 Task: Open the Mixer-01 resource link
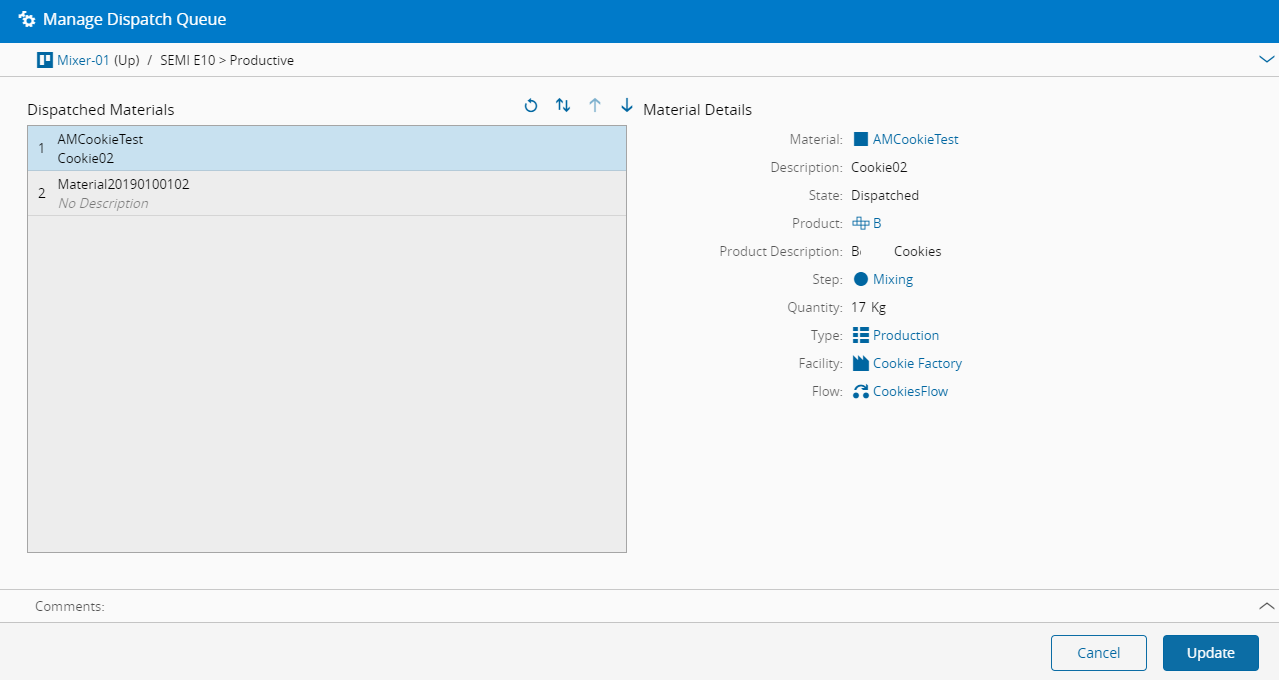click(x=83, y=60)
